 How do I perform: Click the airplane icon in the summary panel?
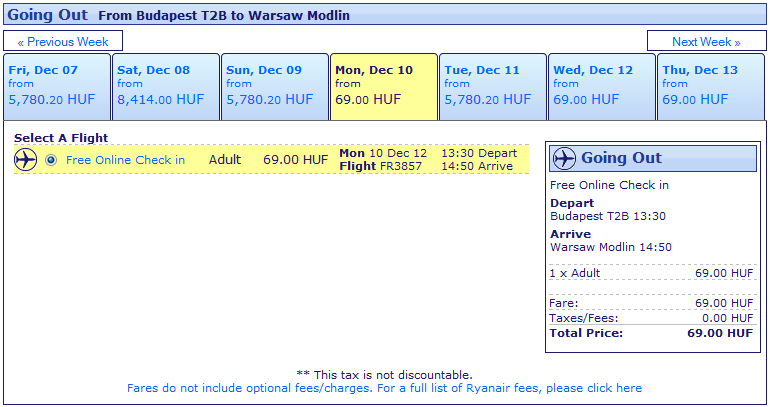564,158
